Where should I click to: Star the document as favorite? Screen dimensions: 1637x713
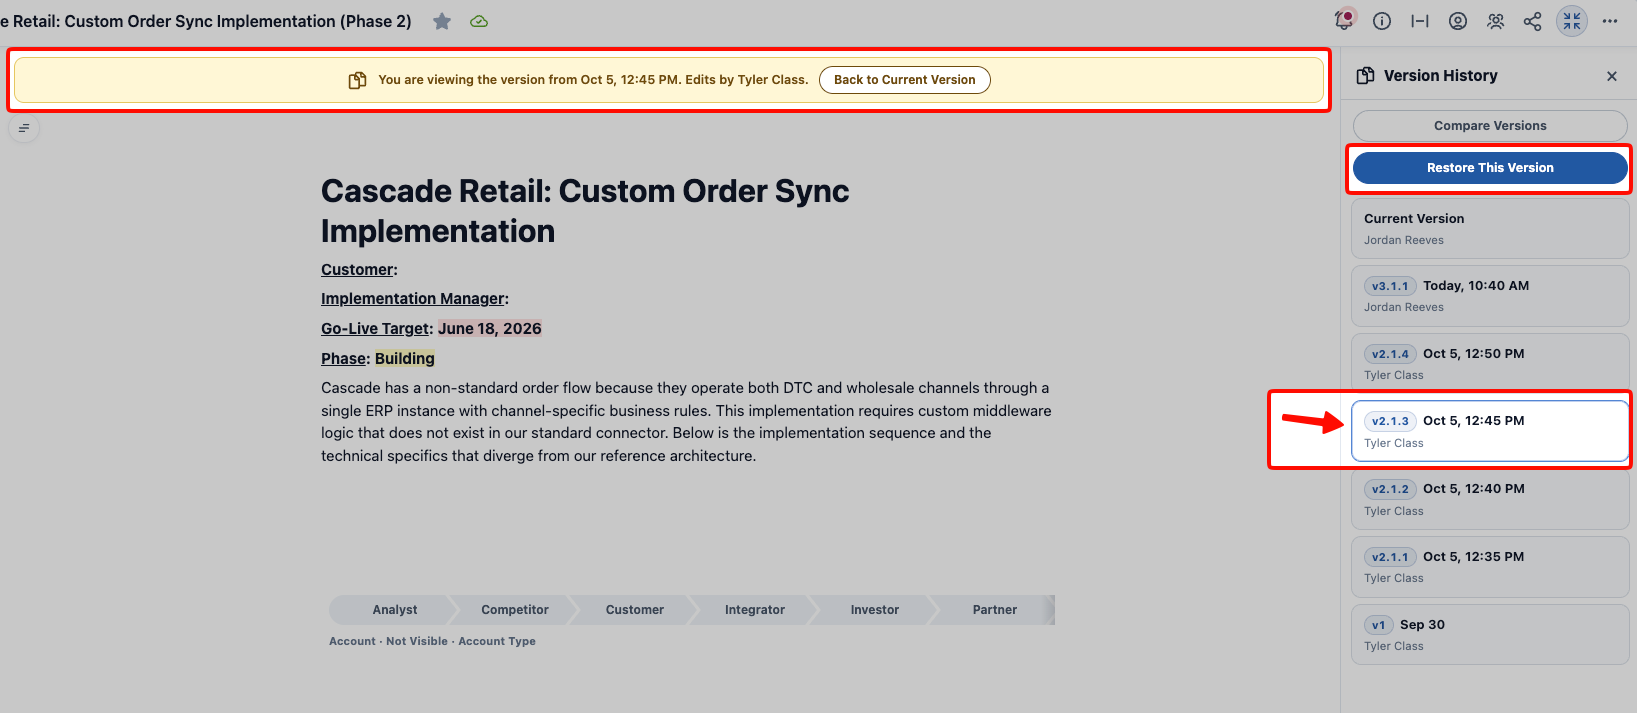coord(442,21)
